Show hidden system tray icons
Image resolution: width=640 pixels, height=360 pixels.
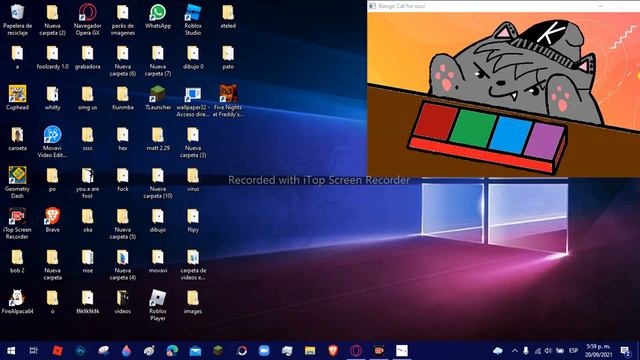click(x=514, y=351)
